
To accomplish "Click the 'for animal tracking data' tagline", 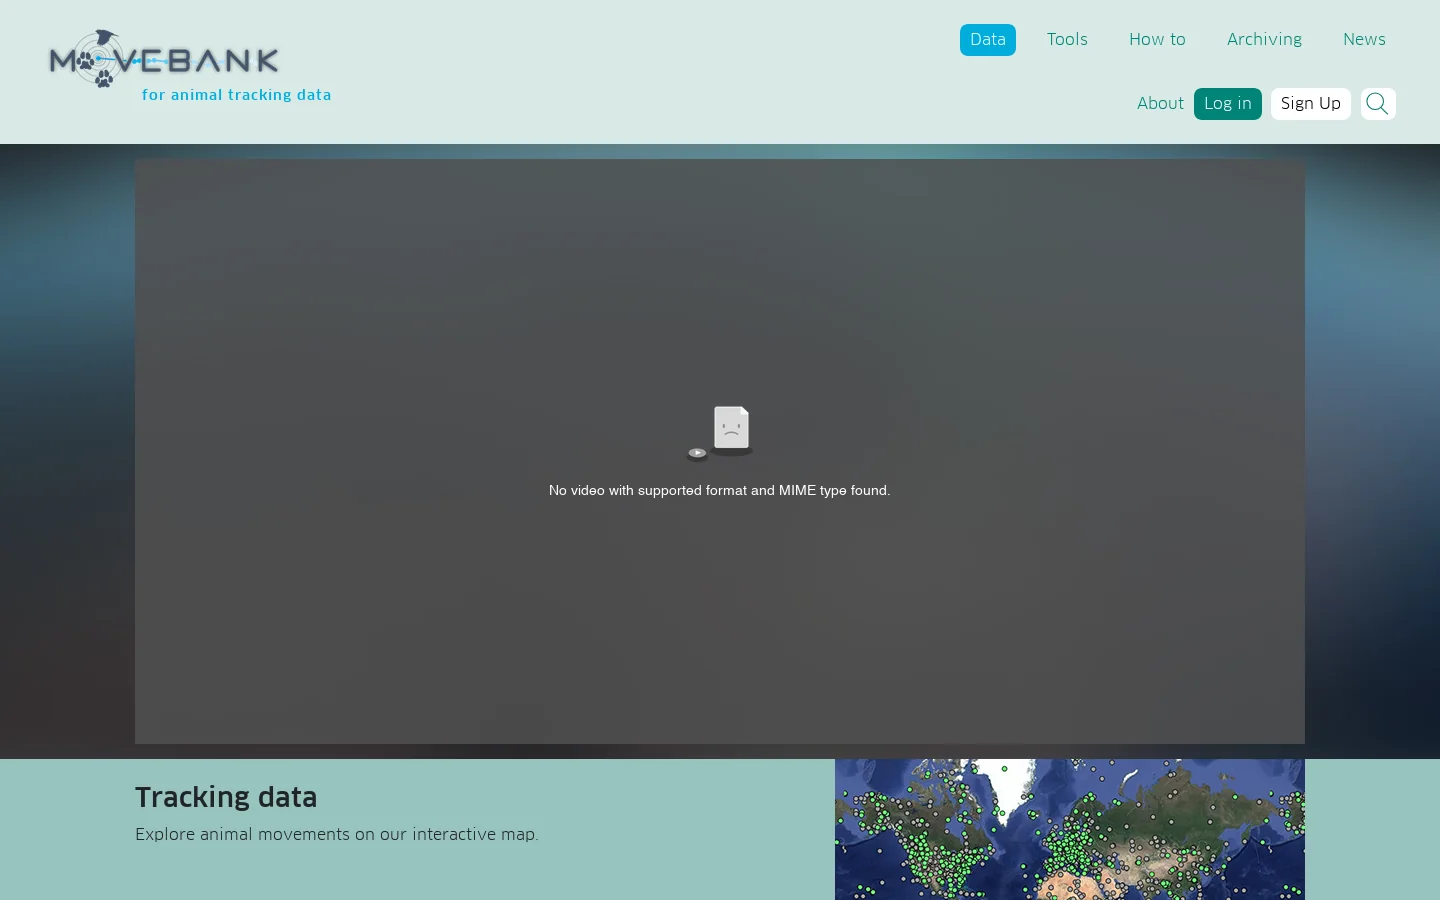I will point(236,95).
